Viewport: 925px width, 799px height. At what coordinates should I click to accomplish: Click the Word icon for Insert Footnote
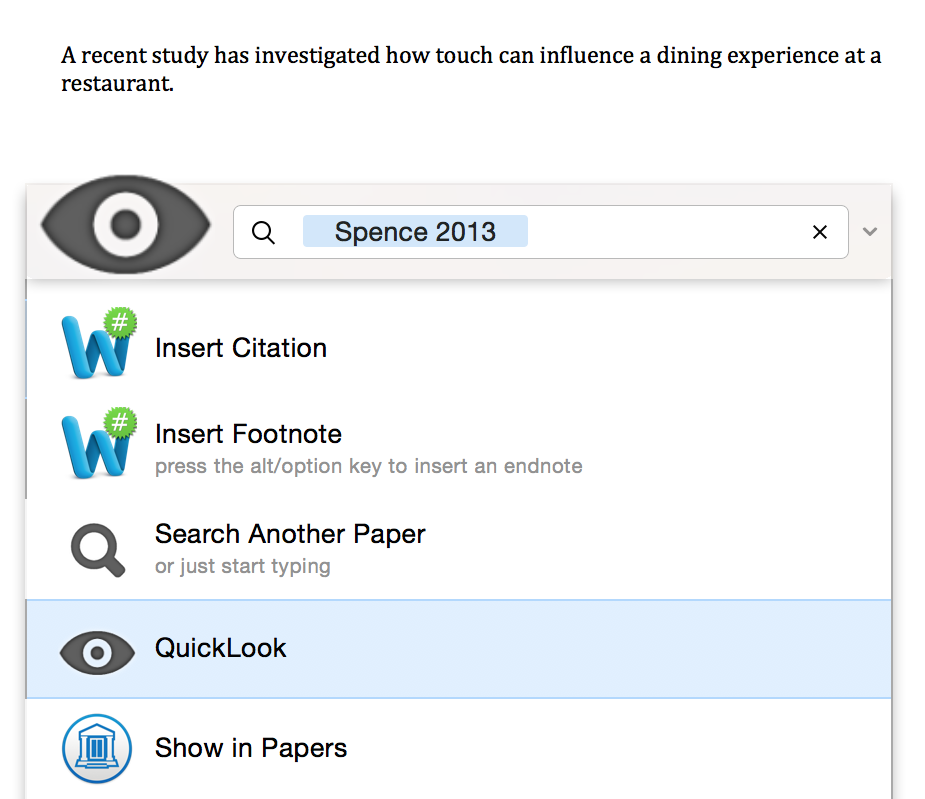coord(99,443)
